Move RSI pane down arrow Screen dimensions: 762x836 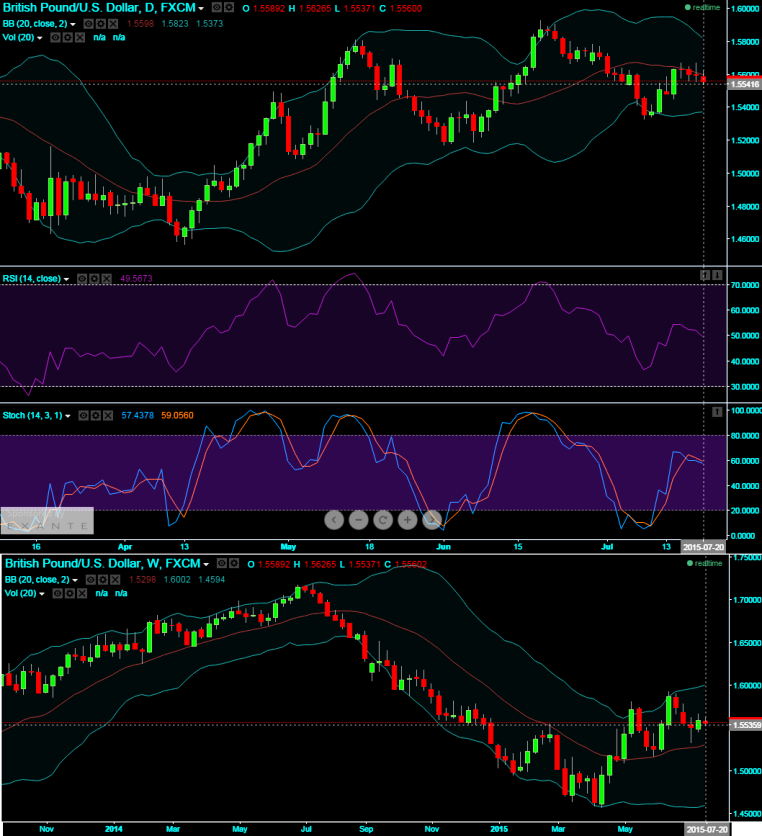(717, 275)
